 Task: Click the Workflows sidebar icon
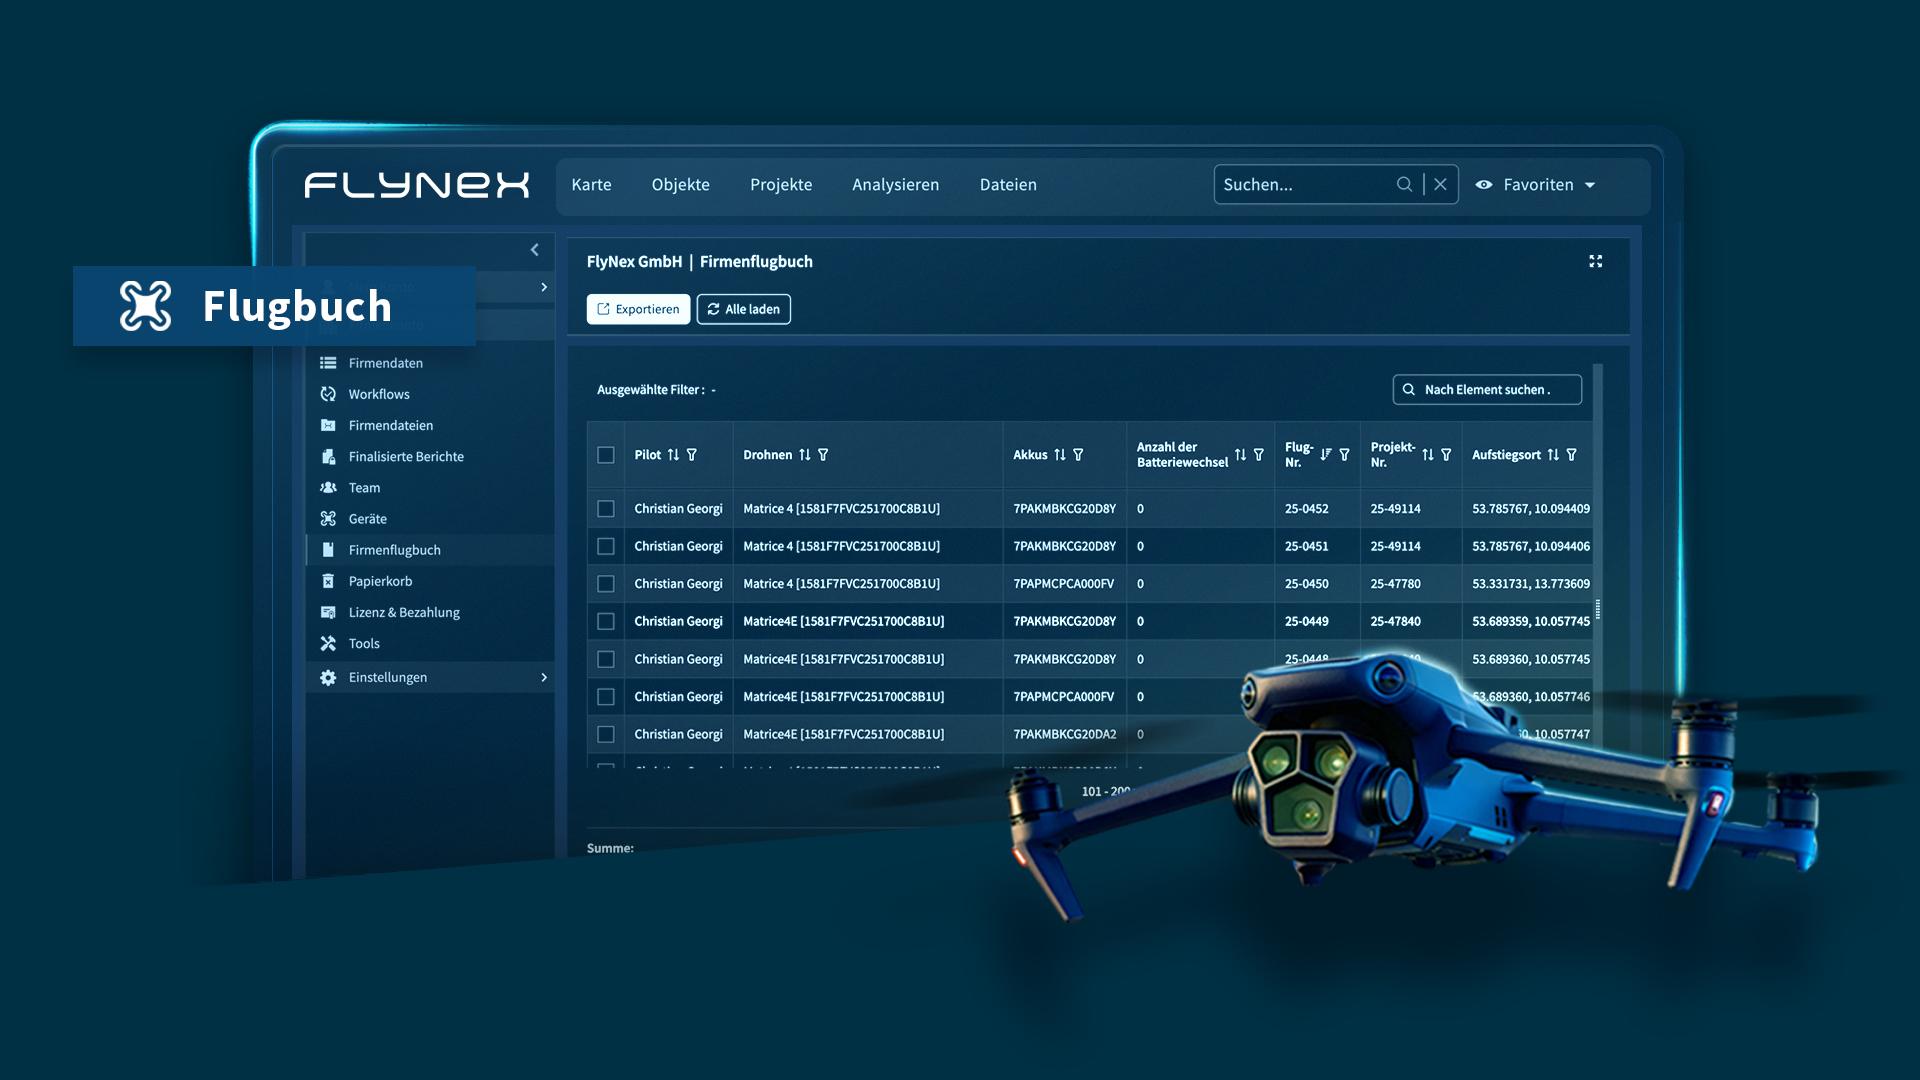pyautogui.click(x=328, y=394)
